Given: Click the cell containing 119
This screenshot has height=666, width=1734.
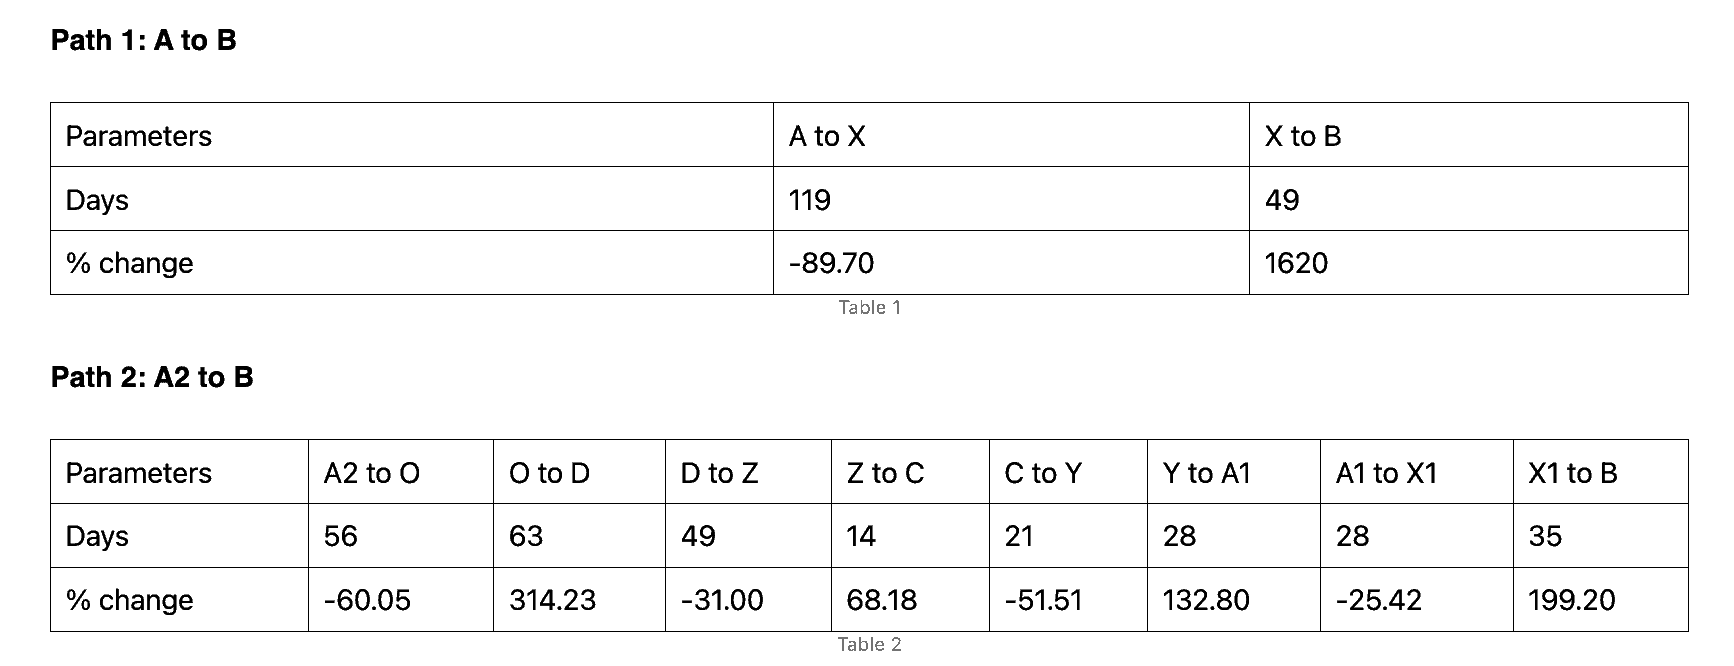Looking at the screenshot, I should (x=1011, y=199).
